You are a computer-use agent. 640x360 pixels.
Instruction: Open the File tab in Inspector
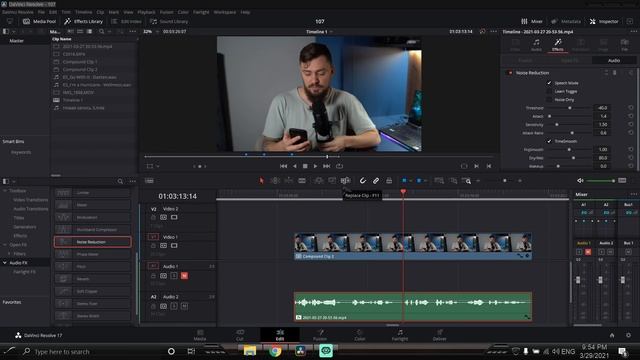click(x=624, y=45)
